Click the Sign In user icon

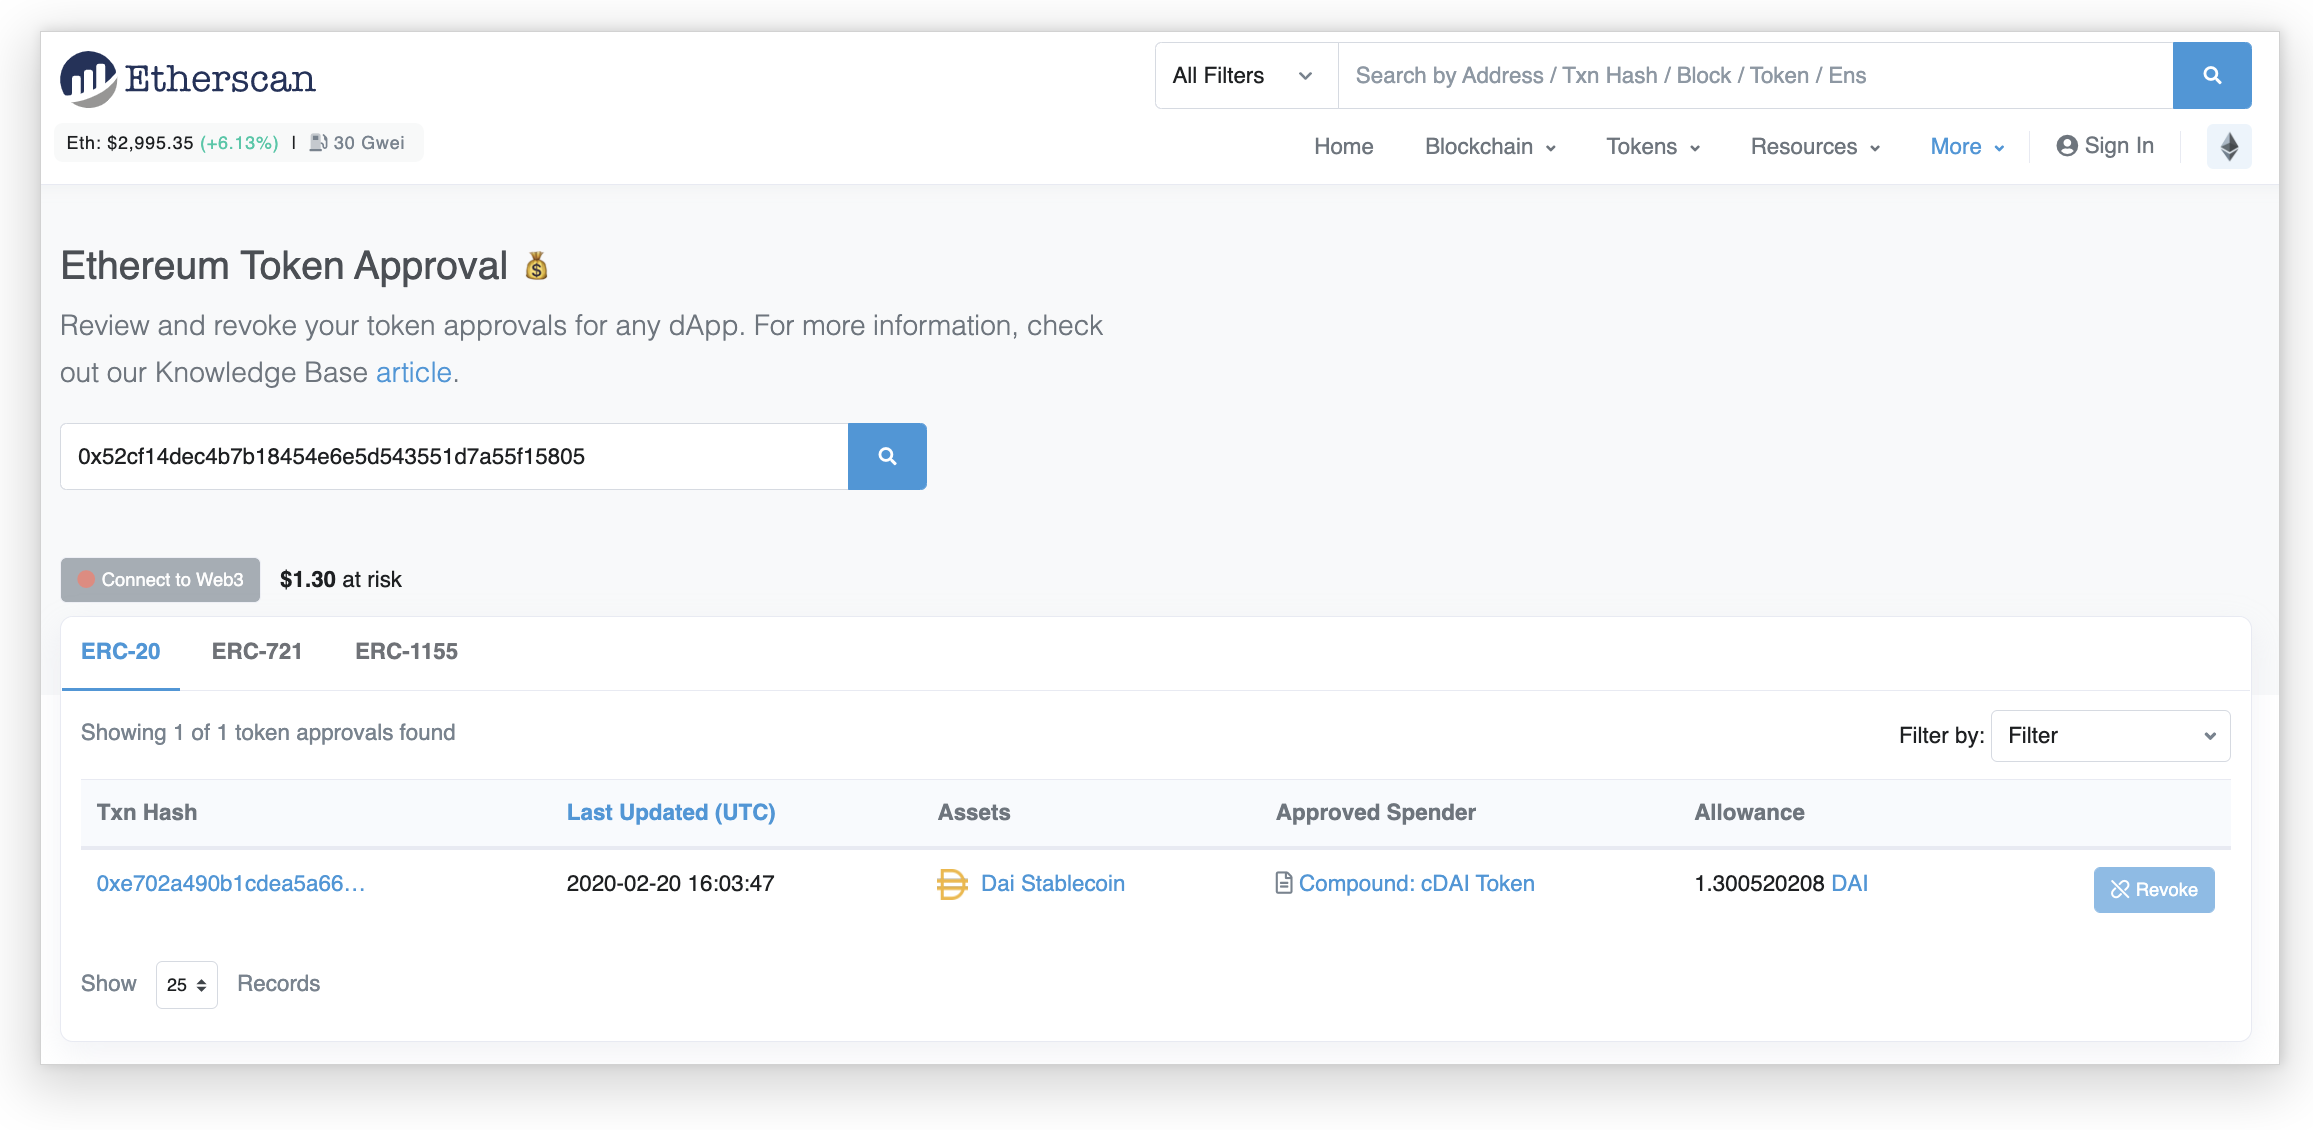tap(2066, 147)
